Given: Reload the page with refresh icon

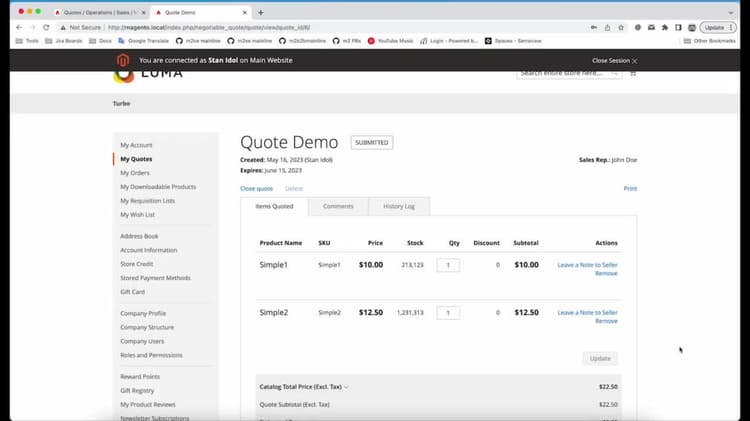Looking at the screenshot, I should tap(46, 28).
